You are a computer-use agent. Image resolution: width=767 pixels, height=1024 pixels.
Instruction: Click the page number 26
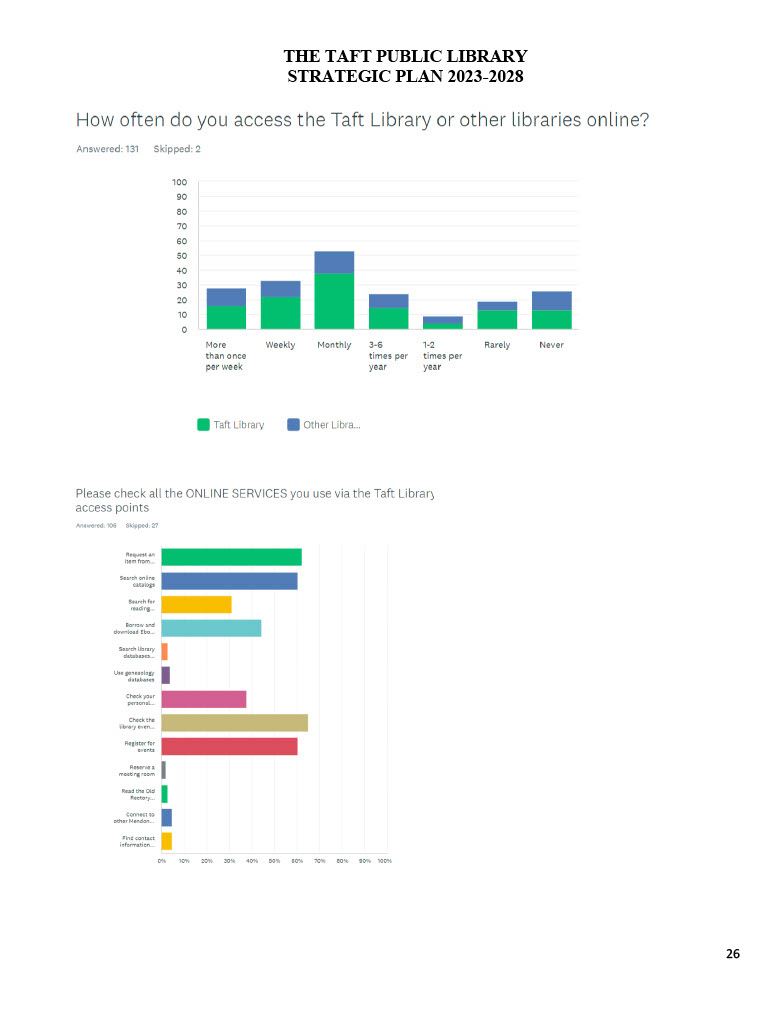[x=732, y=954]
